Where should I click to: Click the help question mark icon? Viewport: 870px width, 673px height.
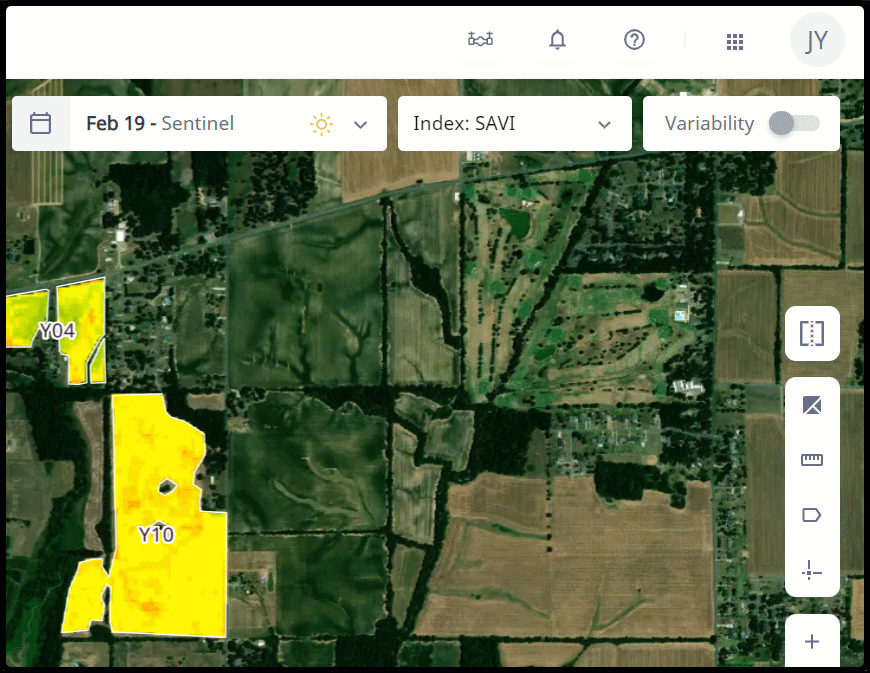634,40
